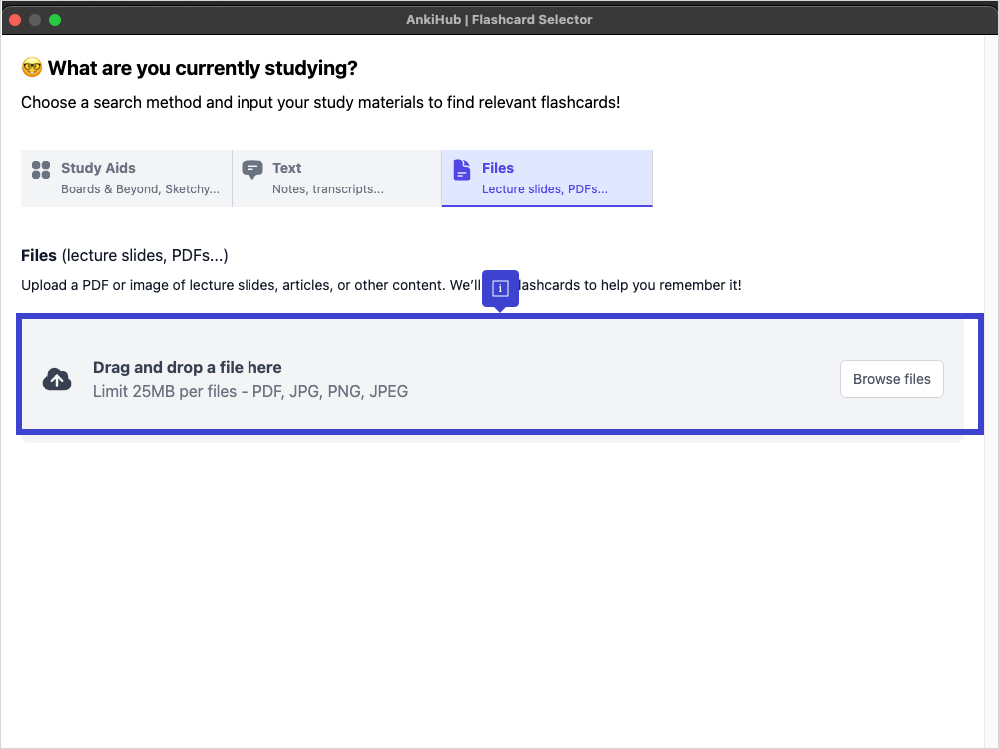This screenshot has width=999, height=749.
Task: Click the "Lecture slides, PDFs..." tab subtitle
Action: click(x=544, y=189)
